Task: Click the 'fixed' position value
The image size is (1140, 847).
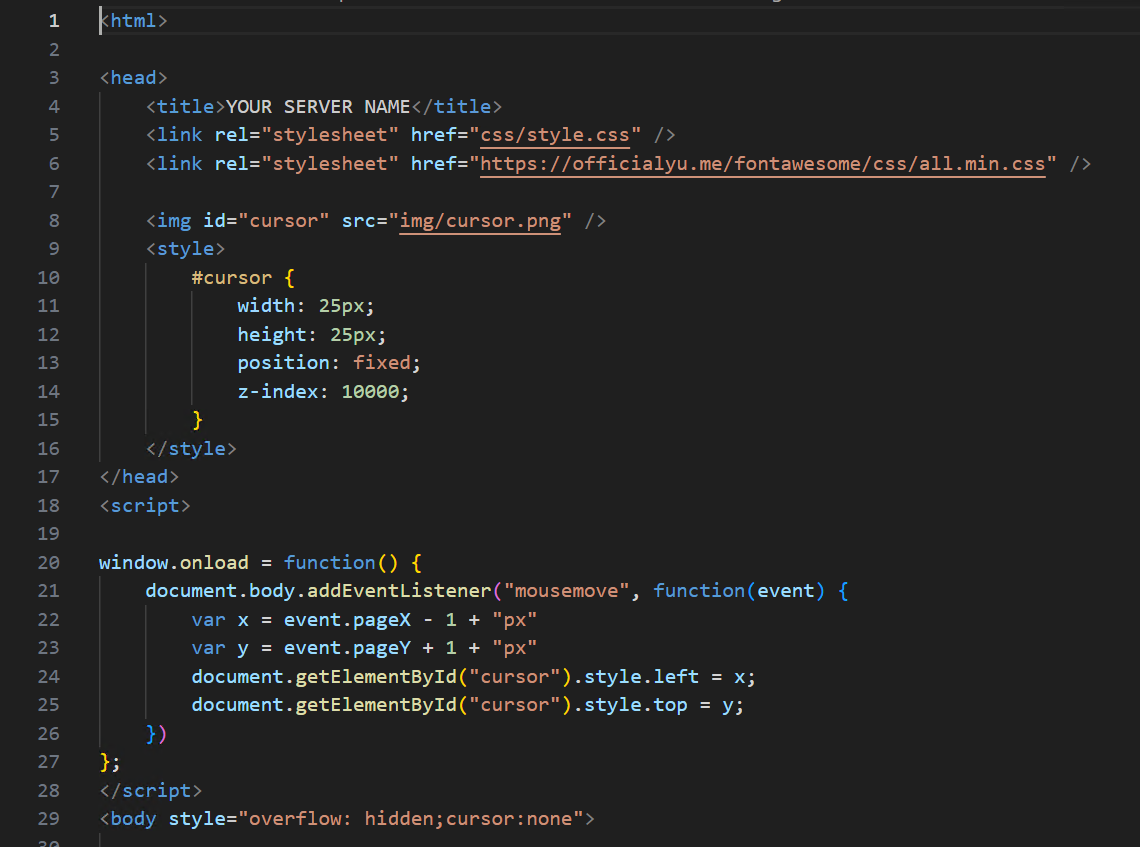Action: (x=382, y=363)
